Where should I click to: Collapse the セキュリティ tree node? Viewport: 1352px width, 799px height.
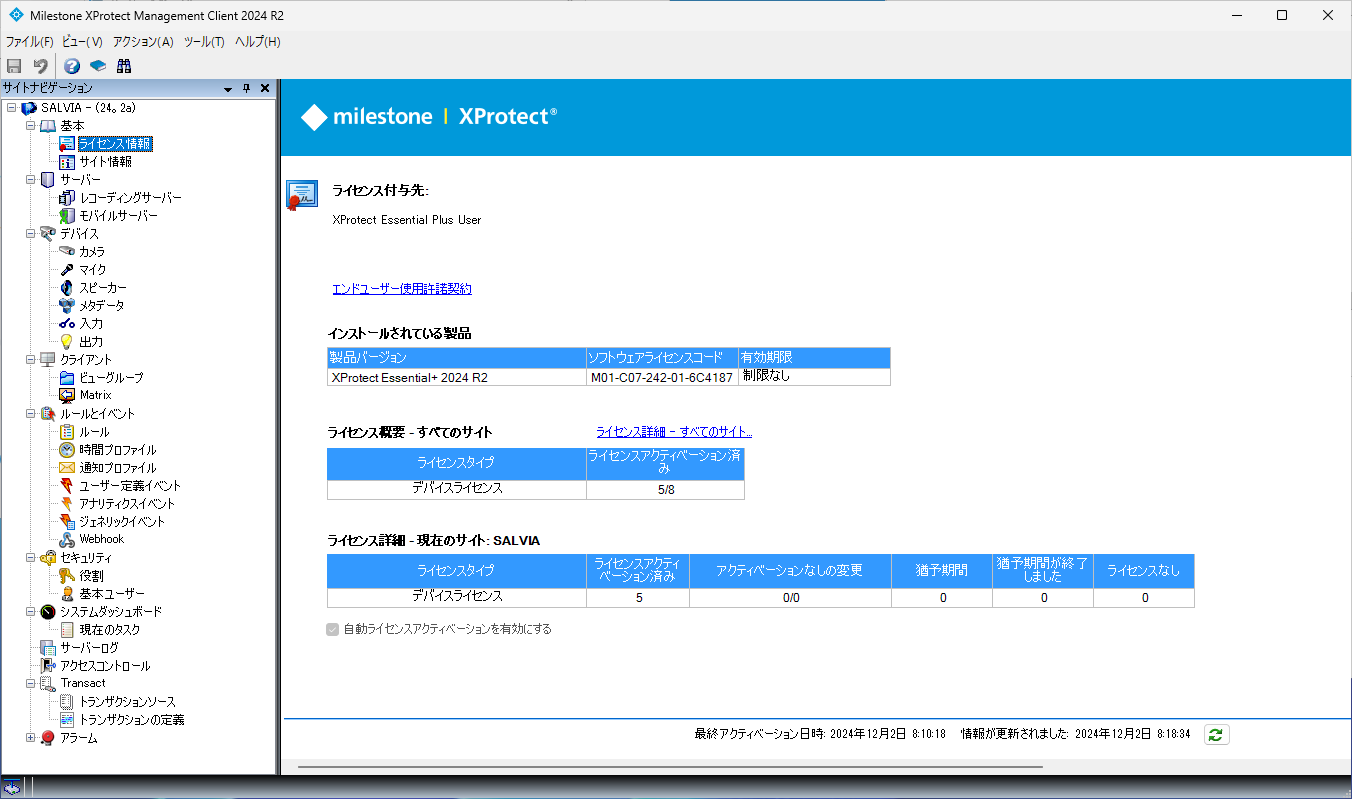click(31, 558)
